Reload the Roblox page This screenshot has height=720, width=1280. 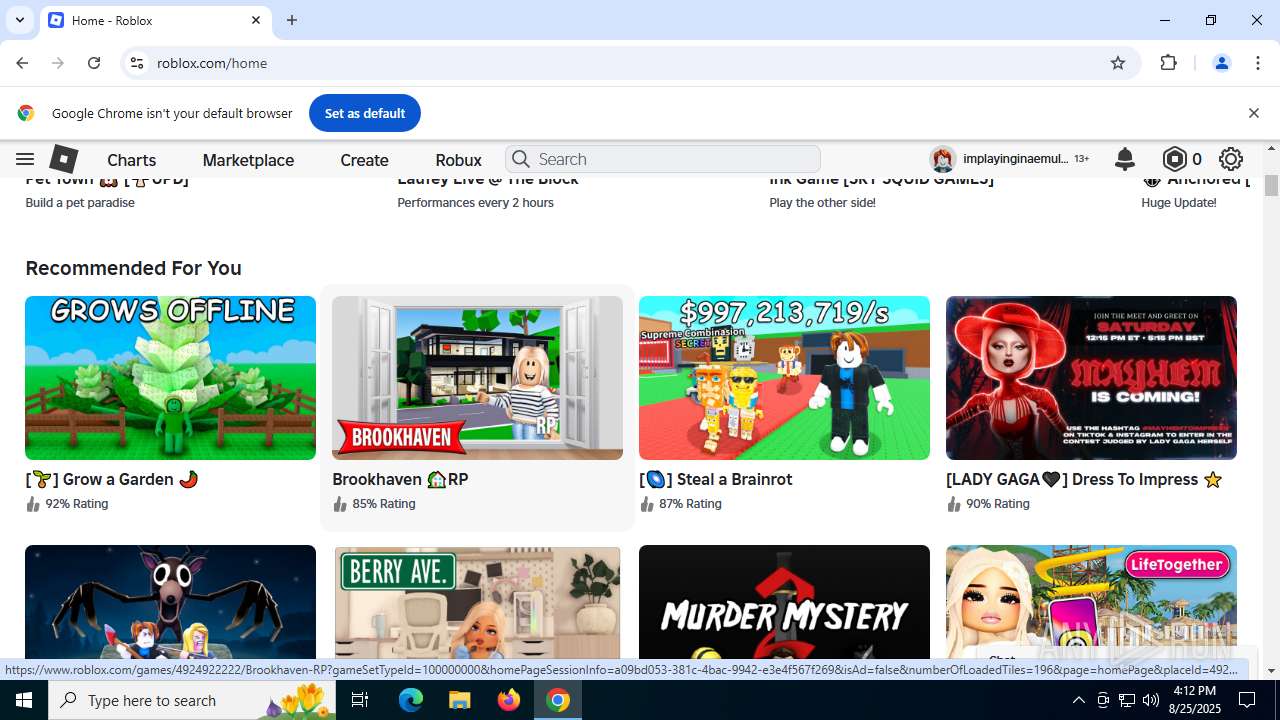(94, 63)
